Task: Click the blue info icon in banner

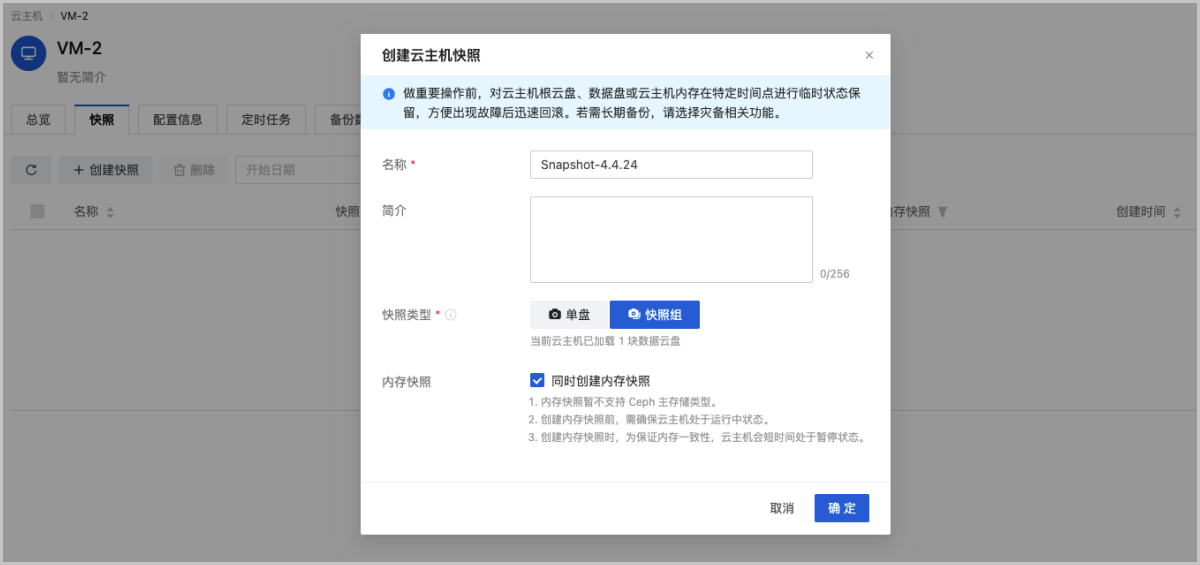Action: coord(388,93)
